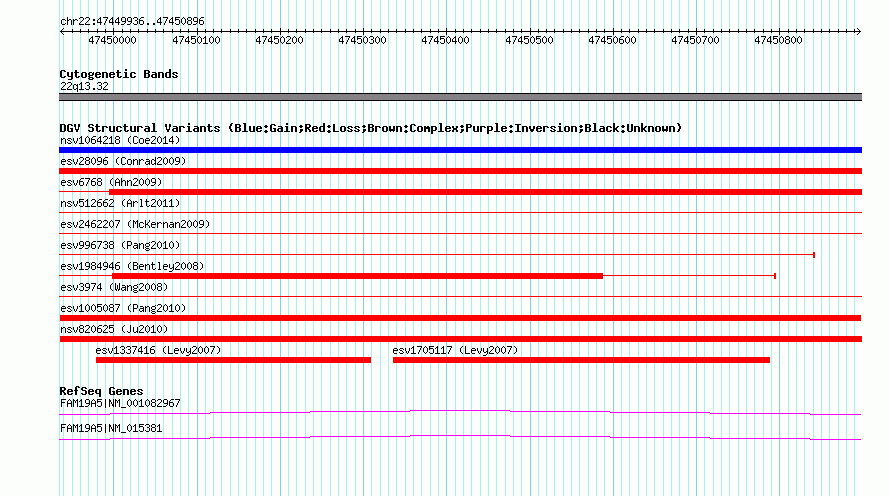Select the esv1337416 (Levy2007) variant label

(x=158, y=350)
